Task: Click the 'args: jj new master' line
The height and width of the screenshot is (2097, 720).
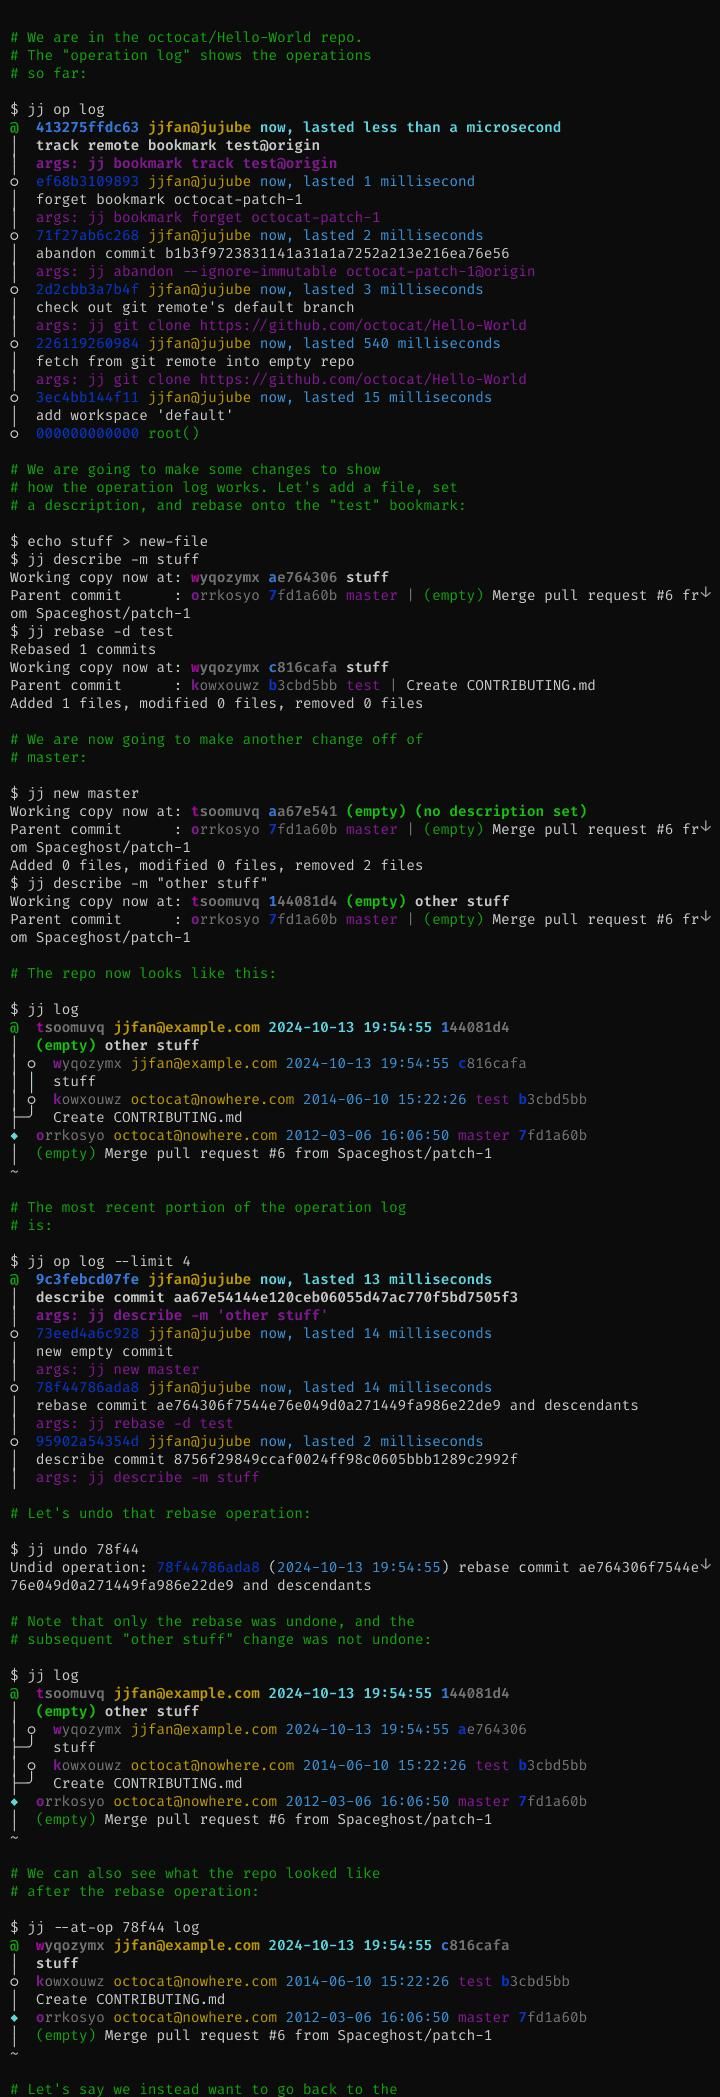Action: (x=117, y=1369)
